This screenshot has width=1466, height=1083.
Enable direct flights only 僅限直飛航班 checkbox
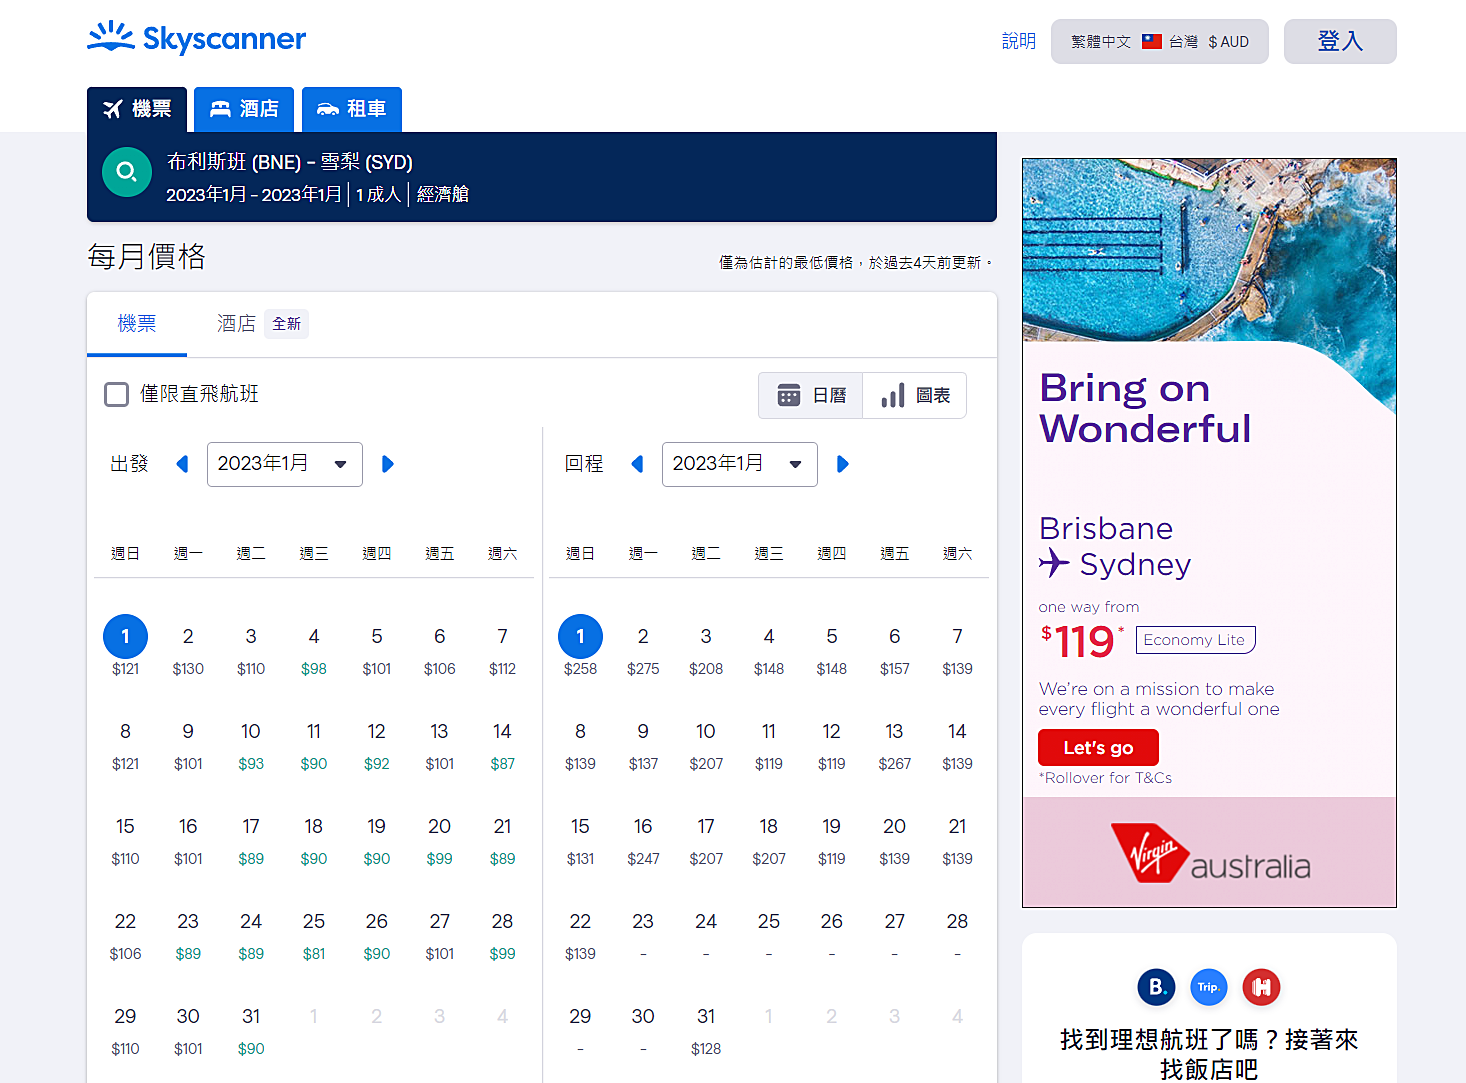(117, 394)
